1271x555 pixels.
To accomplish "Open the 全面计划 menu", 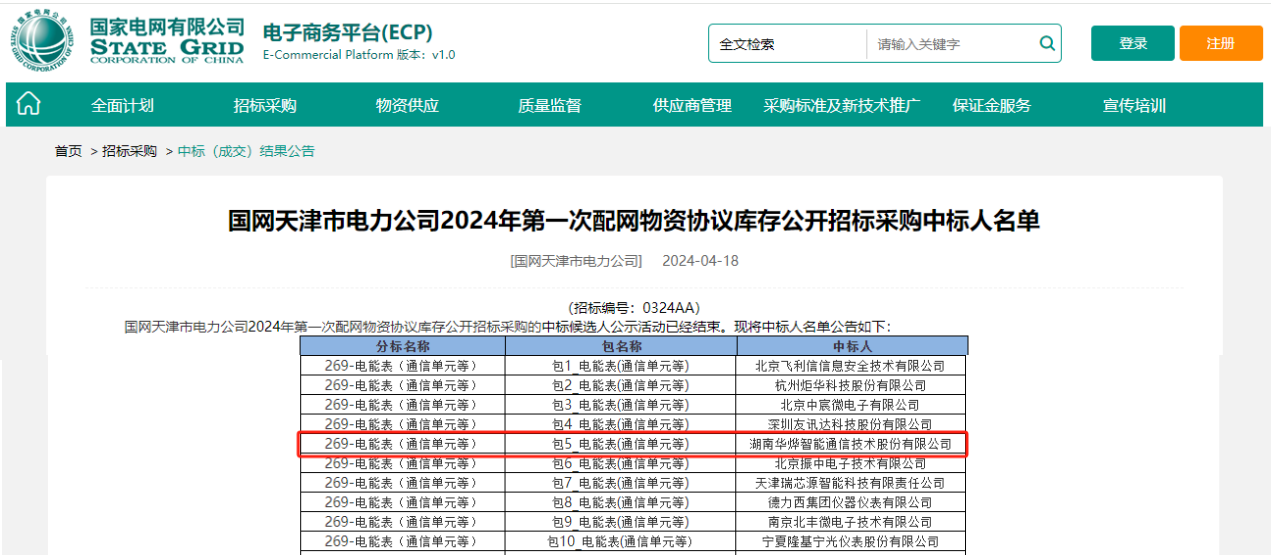I will pyautogui.click(x=123, y=105).
